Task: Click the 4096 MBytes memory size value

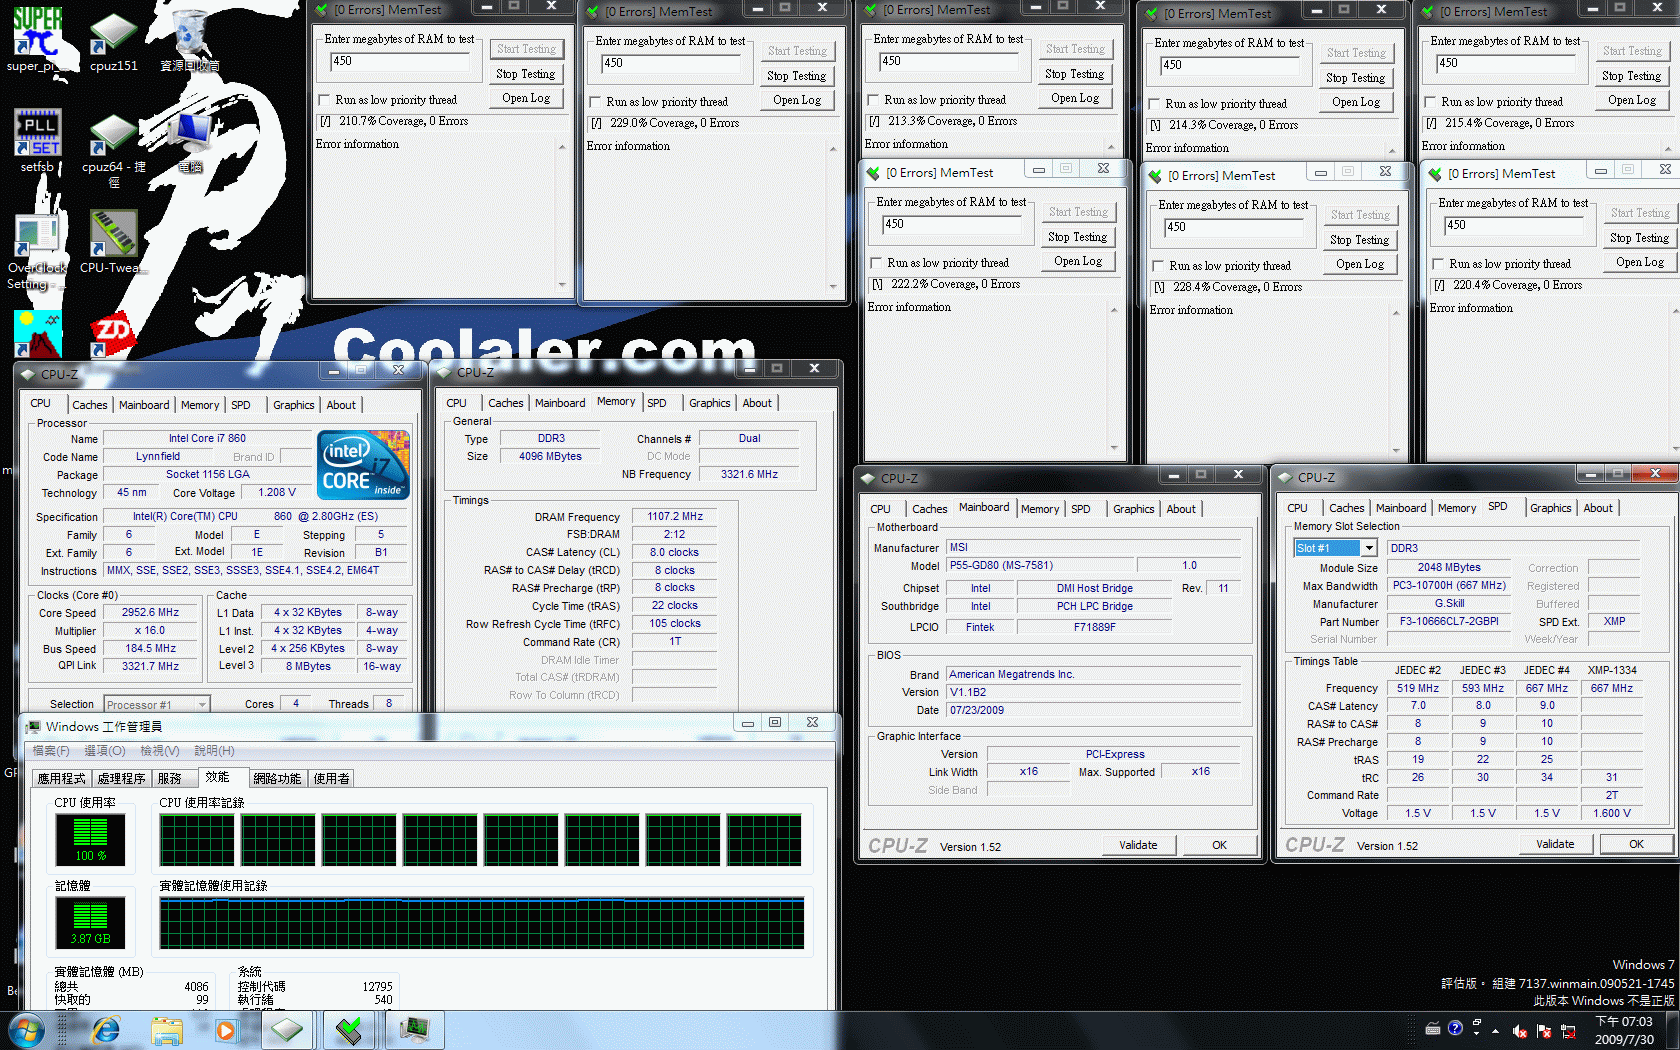Action: pyautogui.click(x=550, y=456)
